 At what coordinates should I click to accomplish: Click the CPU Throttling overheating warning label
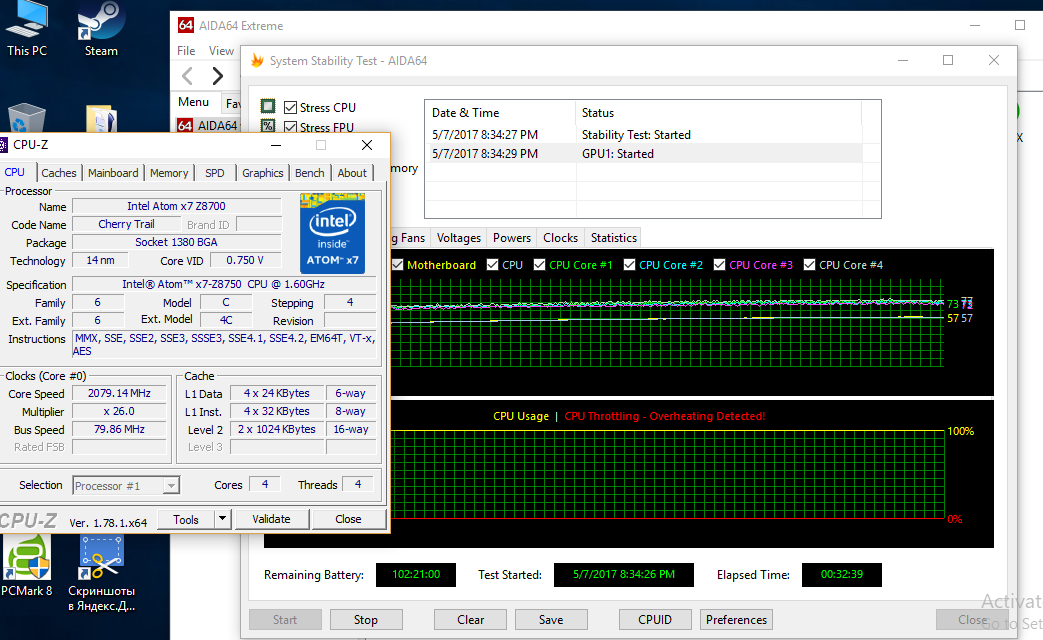[x=665, y=416]
